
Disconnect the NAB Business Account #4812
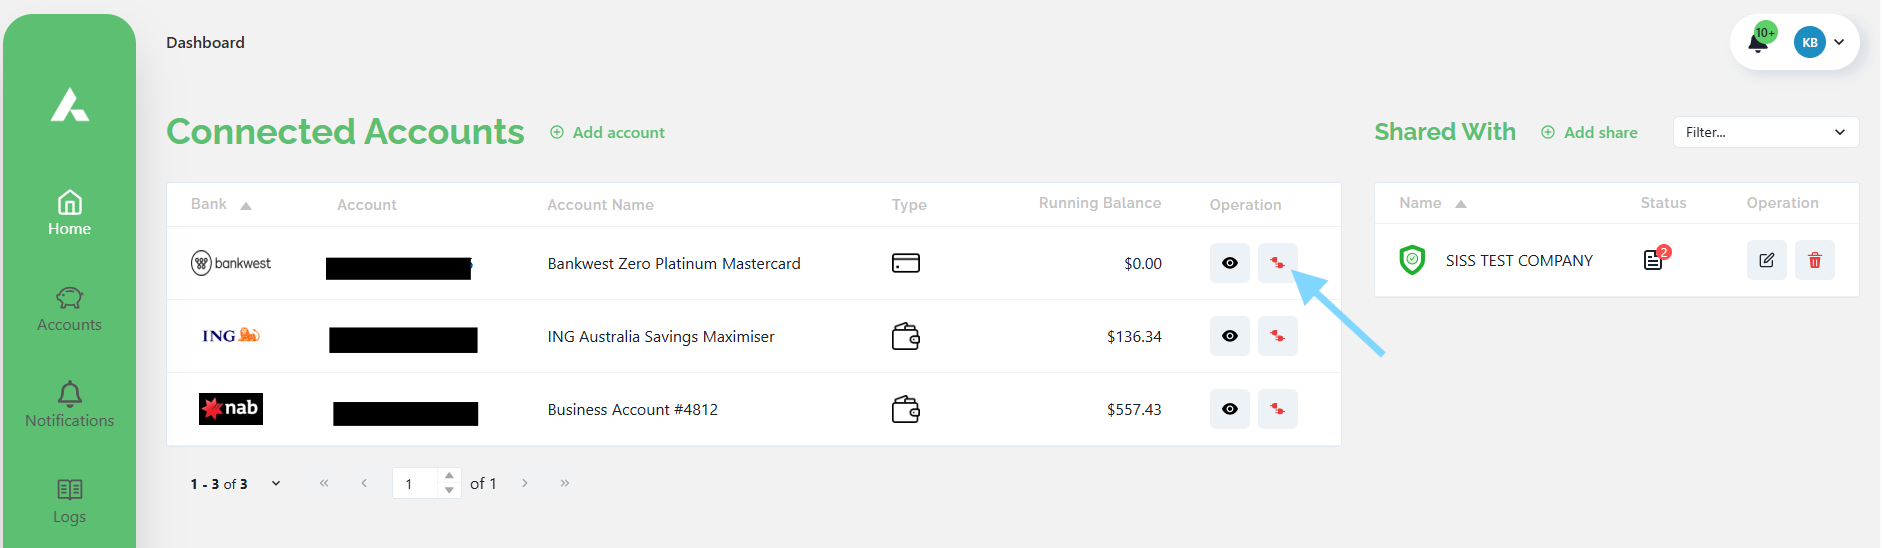(x=1277, y=409)
